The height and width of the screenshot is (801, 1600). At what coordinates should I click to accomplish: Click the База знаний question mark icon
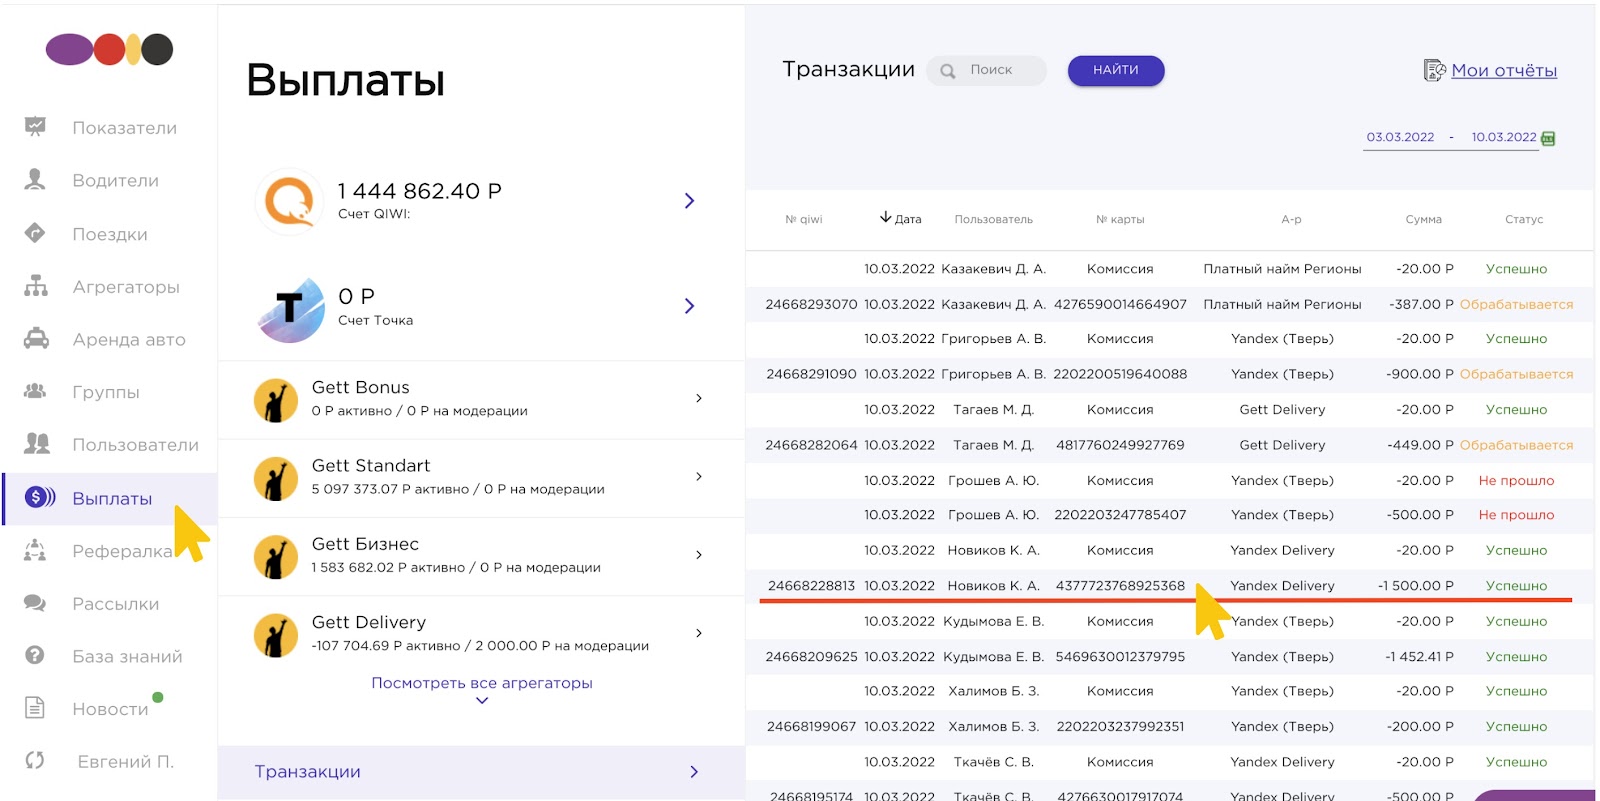[x=35, y=655]
